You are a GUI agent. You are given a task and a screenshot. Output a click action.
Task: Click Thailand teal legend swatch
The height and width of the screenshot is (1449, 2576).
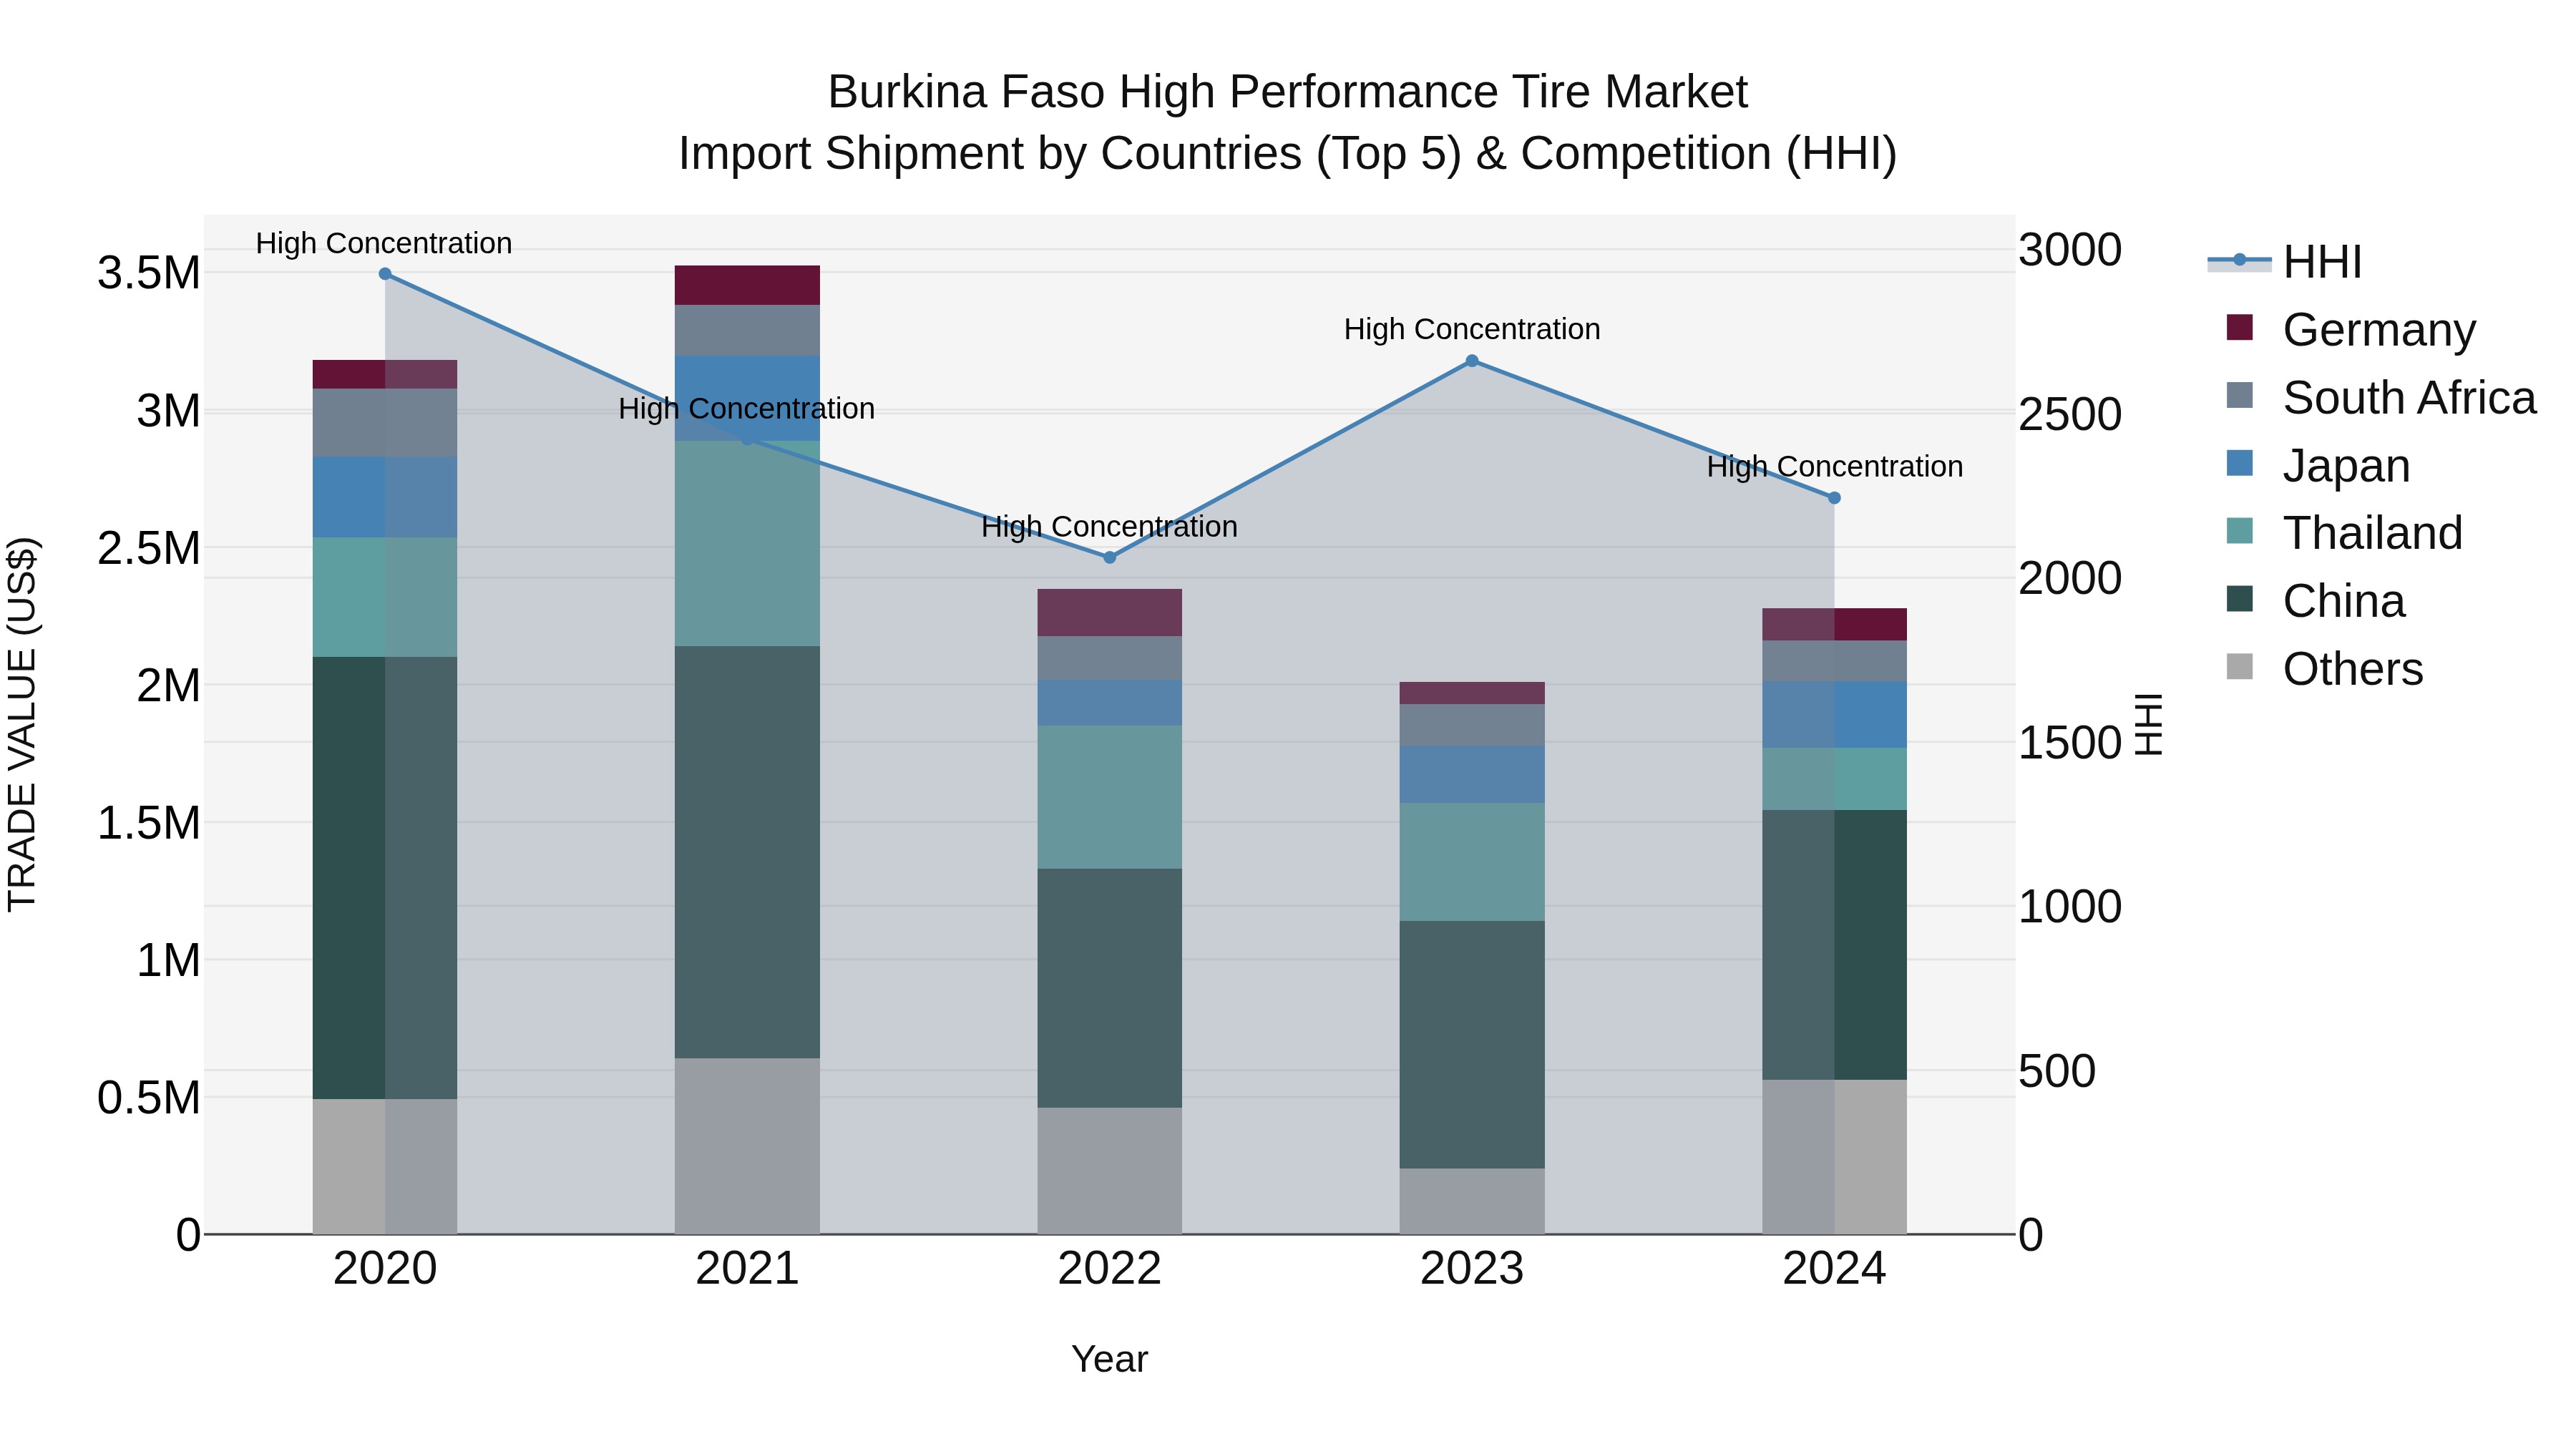point(2240,531)
